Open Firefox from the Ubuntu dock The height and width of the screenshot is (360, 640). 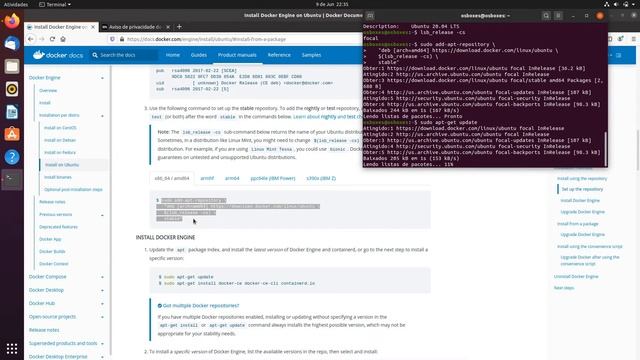click(x=12, y=21)
